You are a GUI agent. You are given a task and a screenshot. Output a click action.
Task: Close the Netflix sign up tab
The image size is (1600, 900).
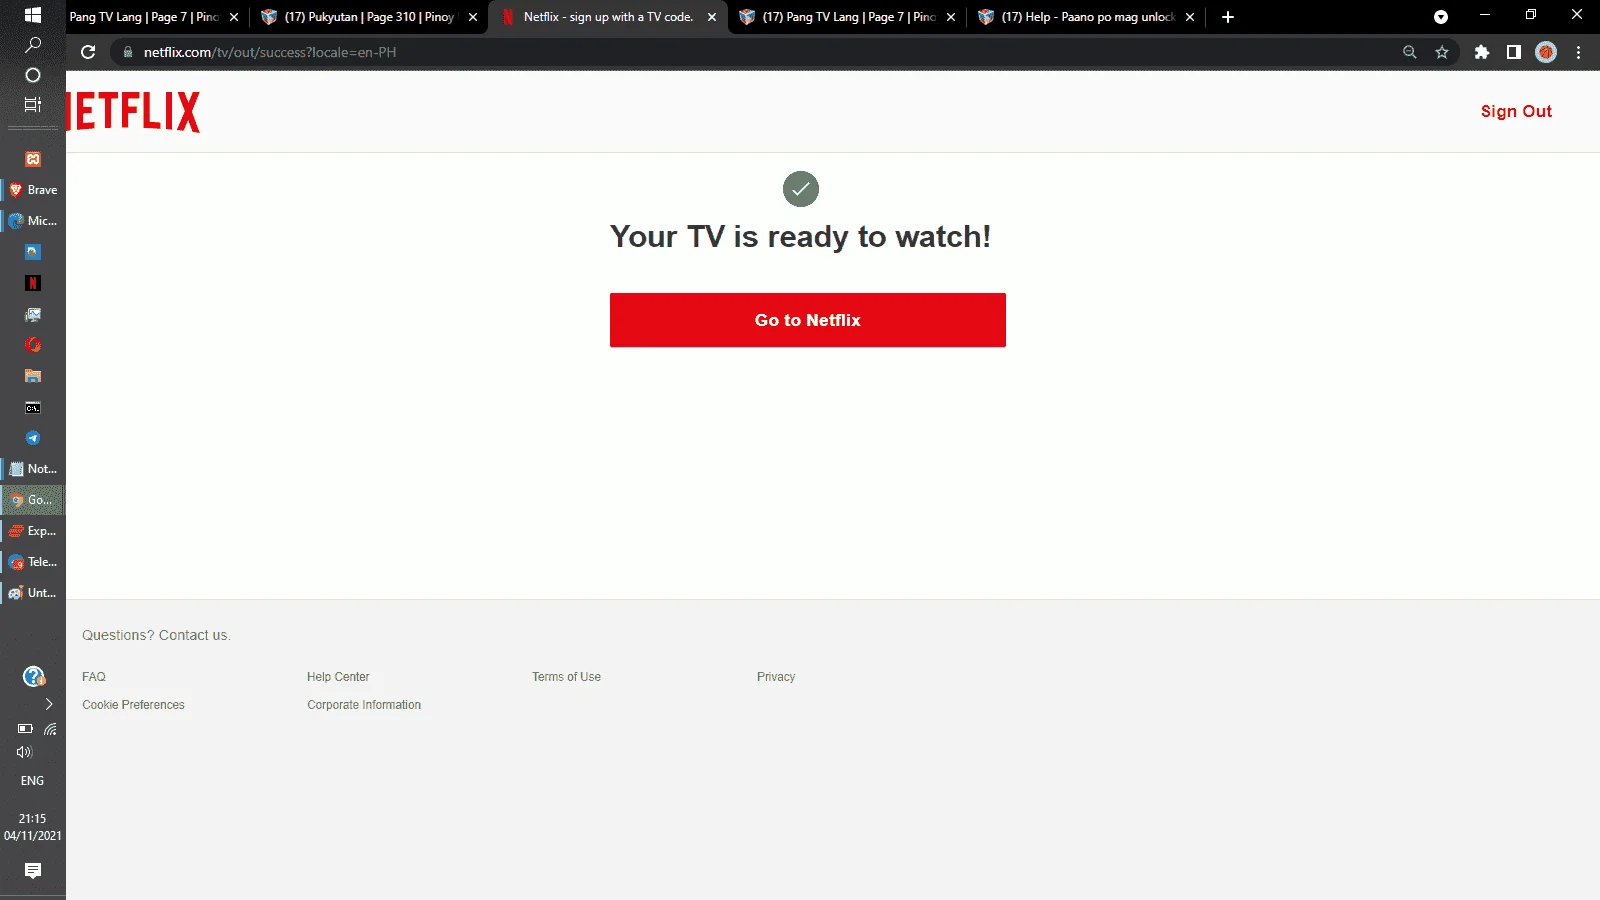coord(712,17)
